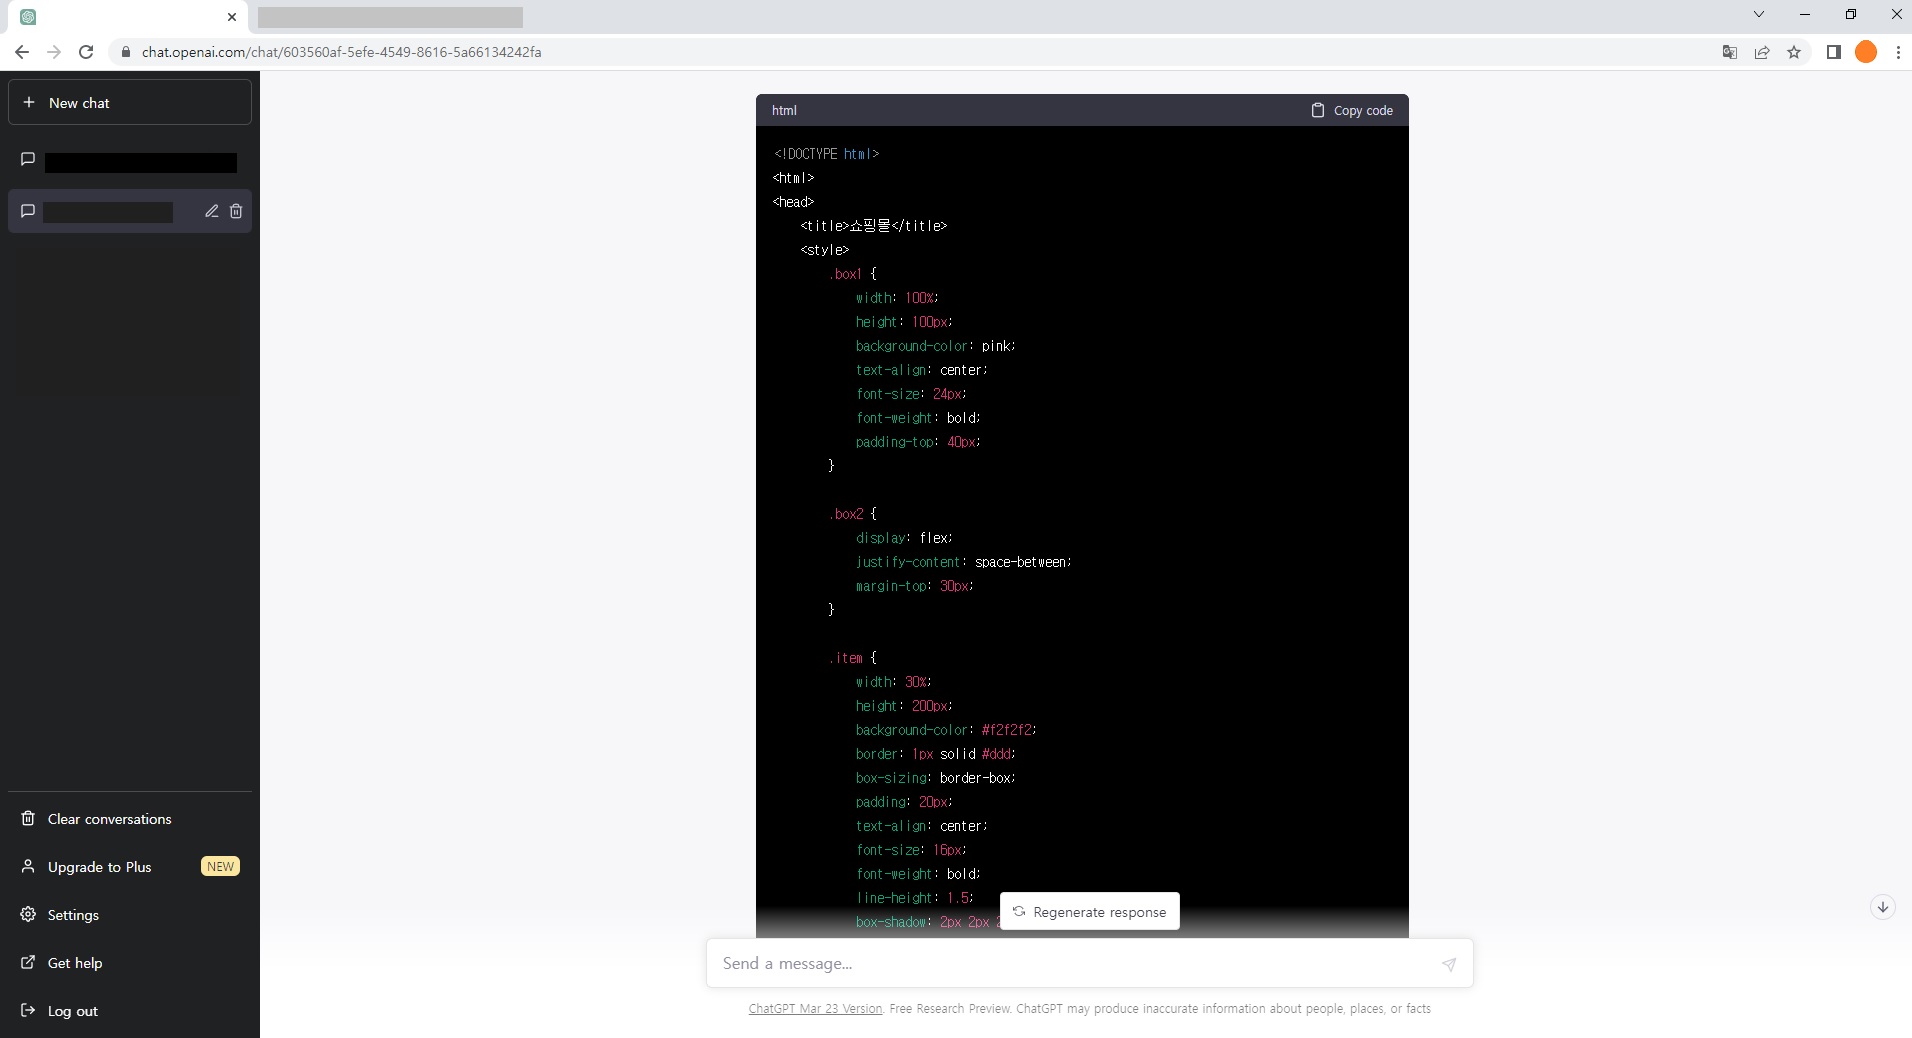The image size is (1912, 1038).
Task: Click Clear conversations in sidebar
Action: click(130, 819)
